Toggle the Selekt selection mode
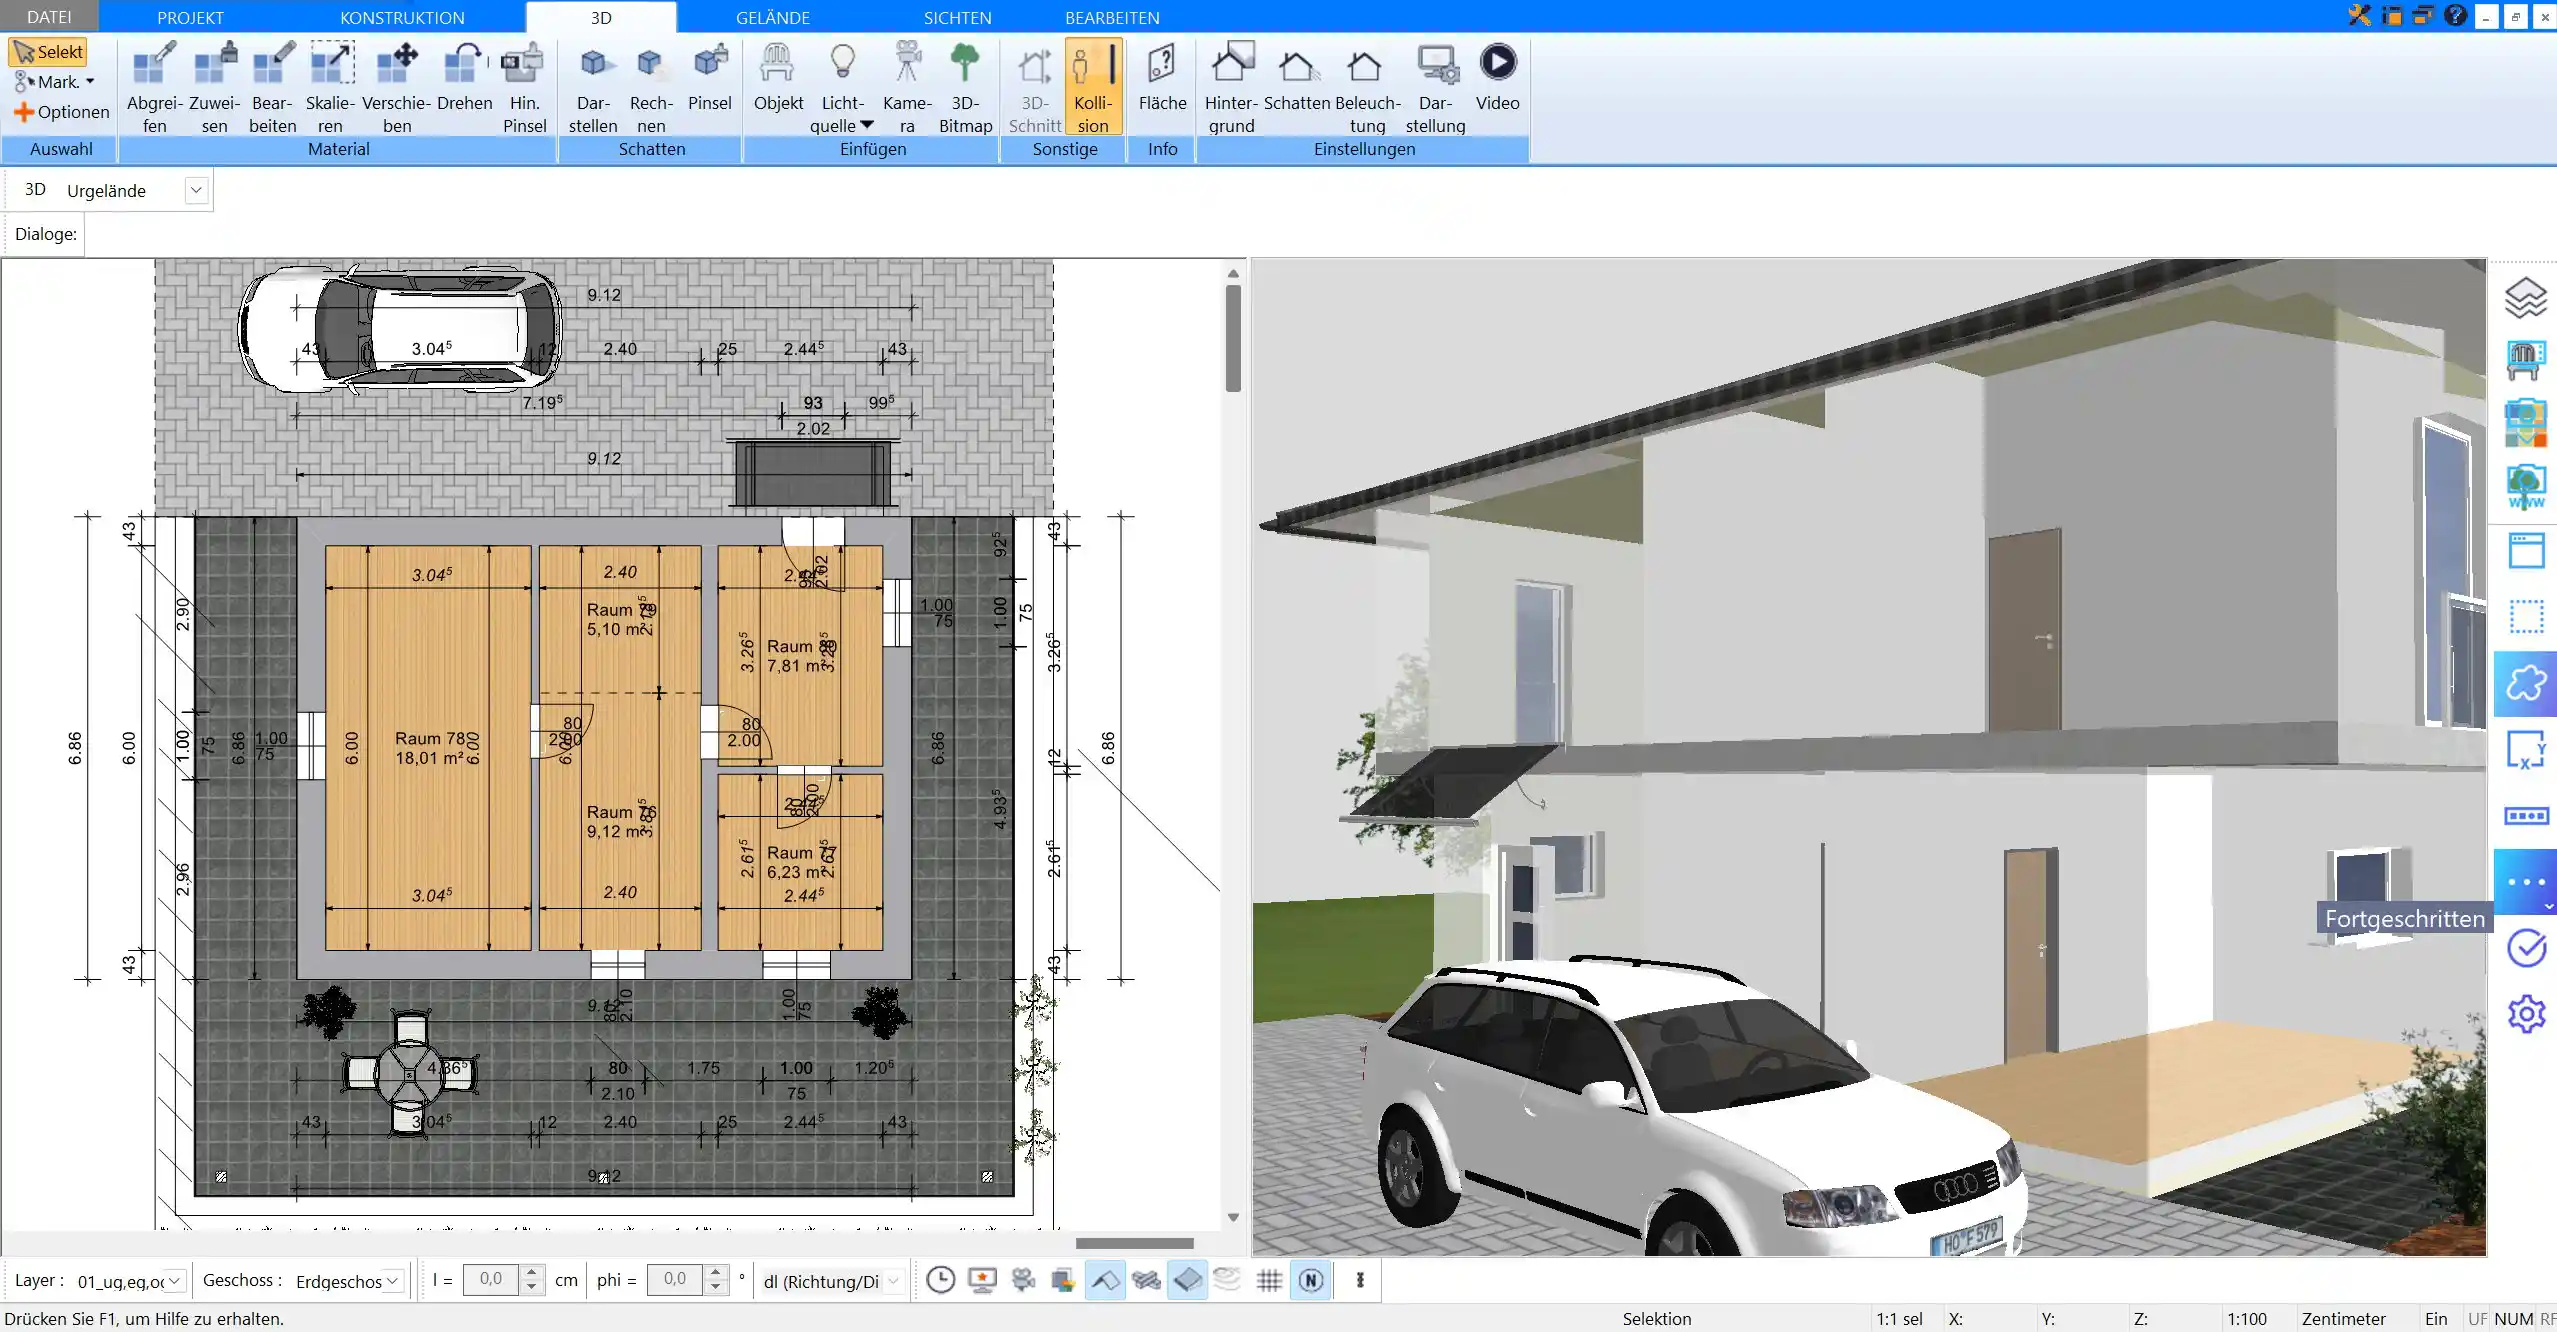Screen dimensions: 2557x1332 click(48, 52)
